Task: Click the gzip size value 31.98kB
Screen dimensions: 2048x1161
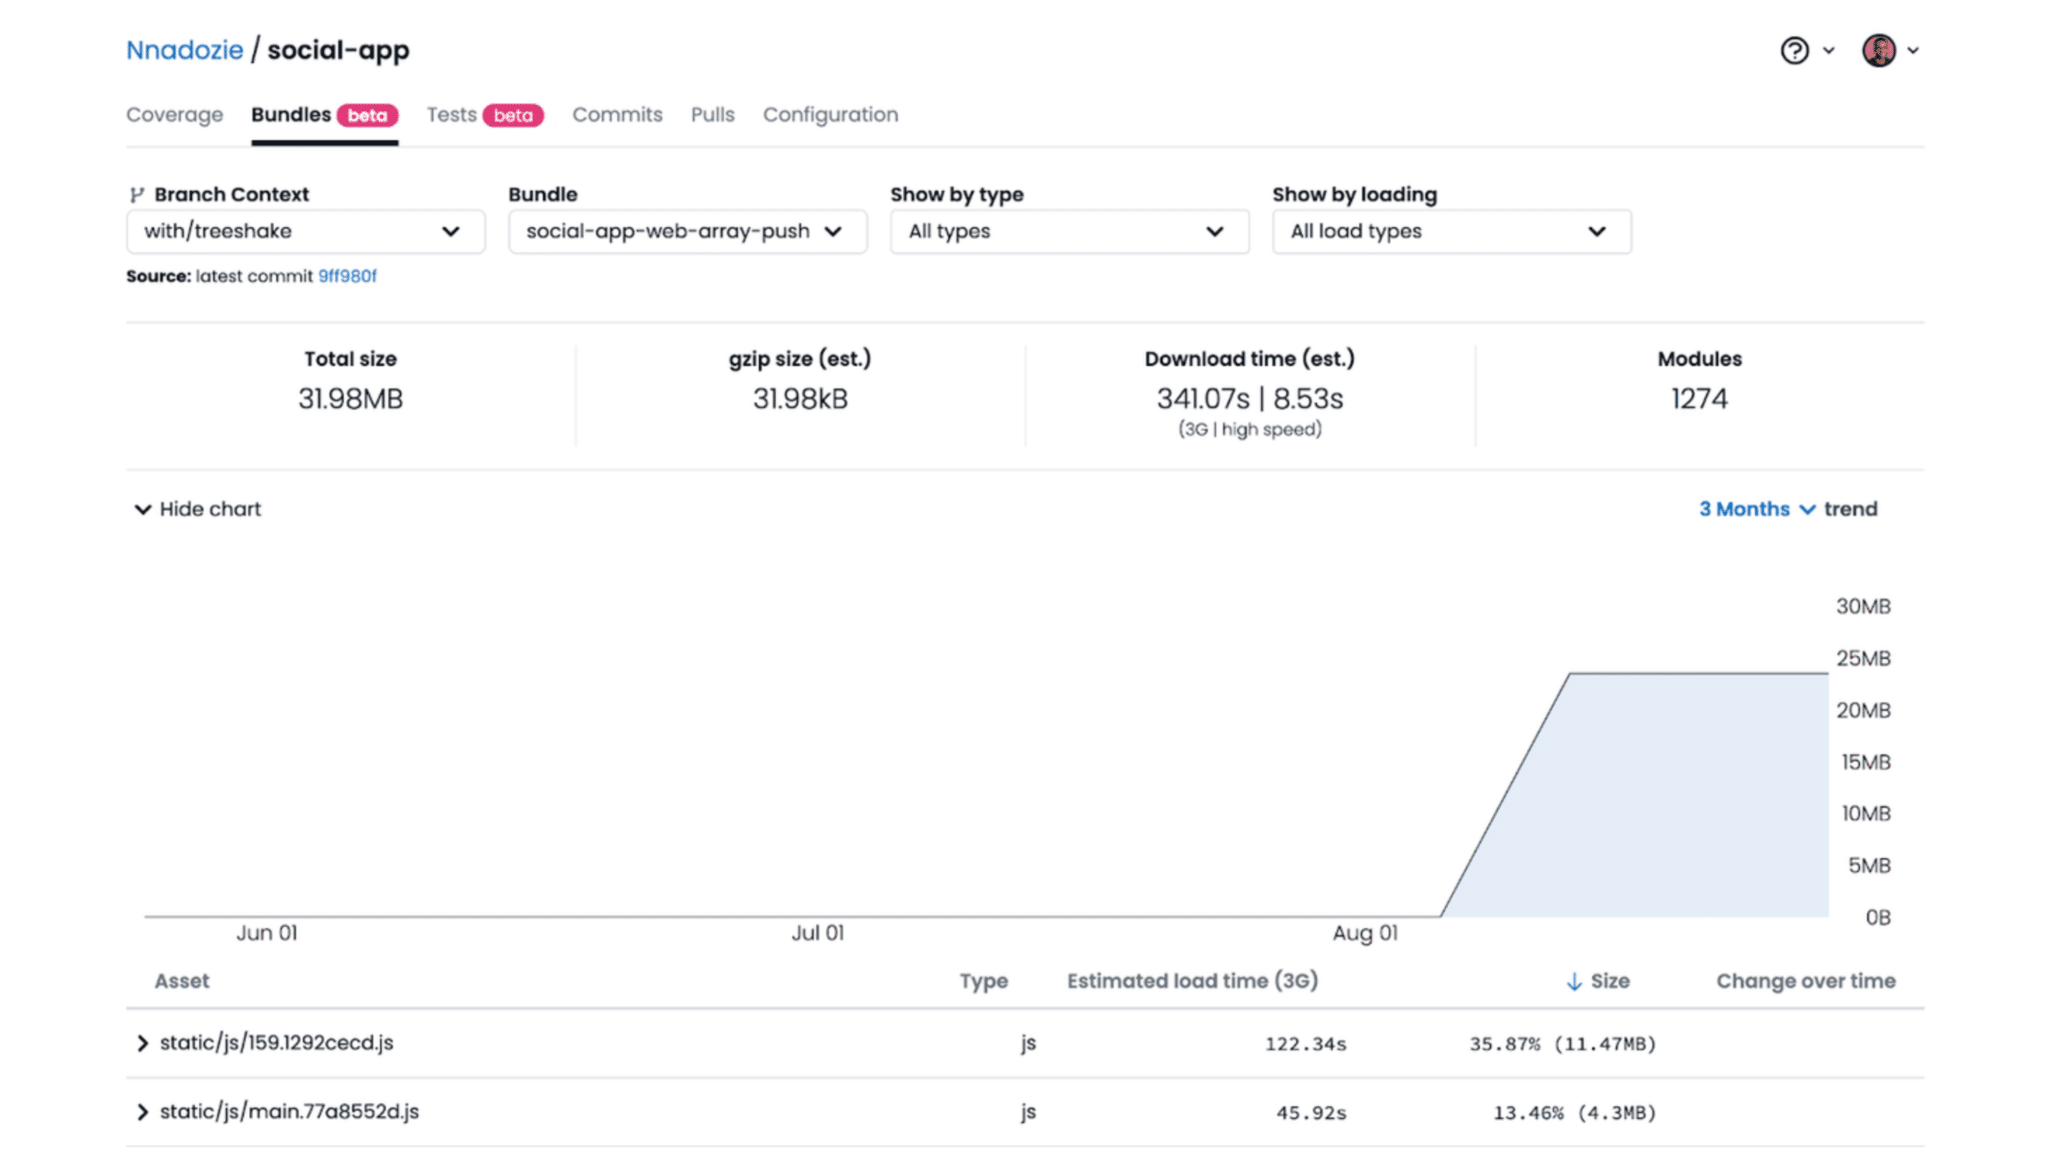Action: (800, 399)
